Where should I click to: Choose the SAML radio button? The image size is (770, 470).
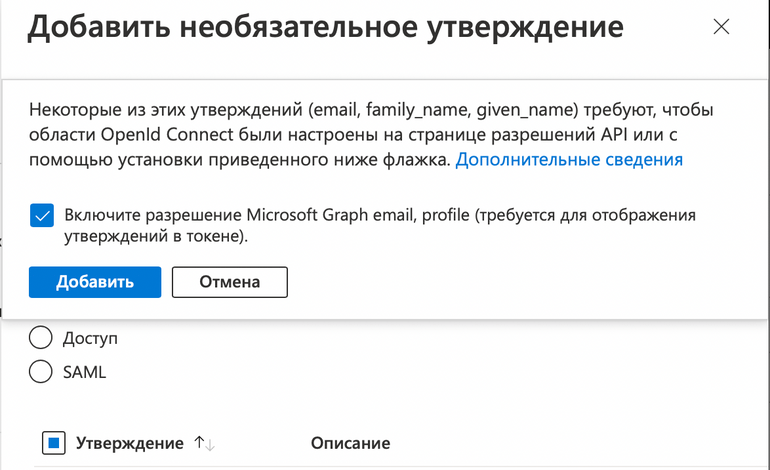[x=41, y=372]
